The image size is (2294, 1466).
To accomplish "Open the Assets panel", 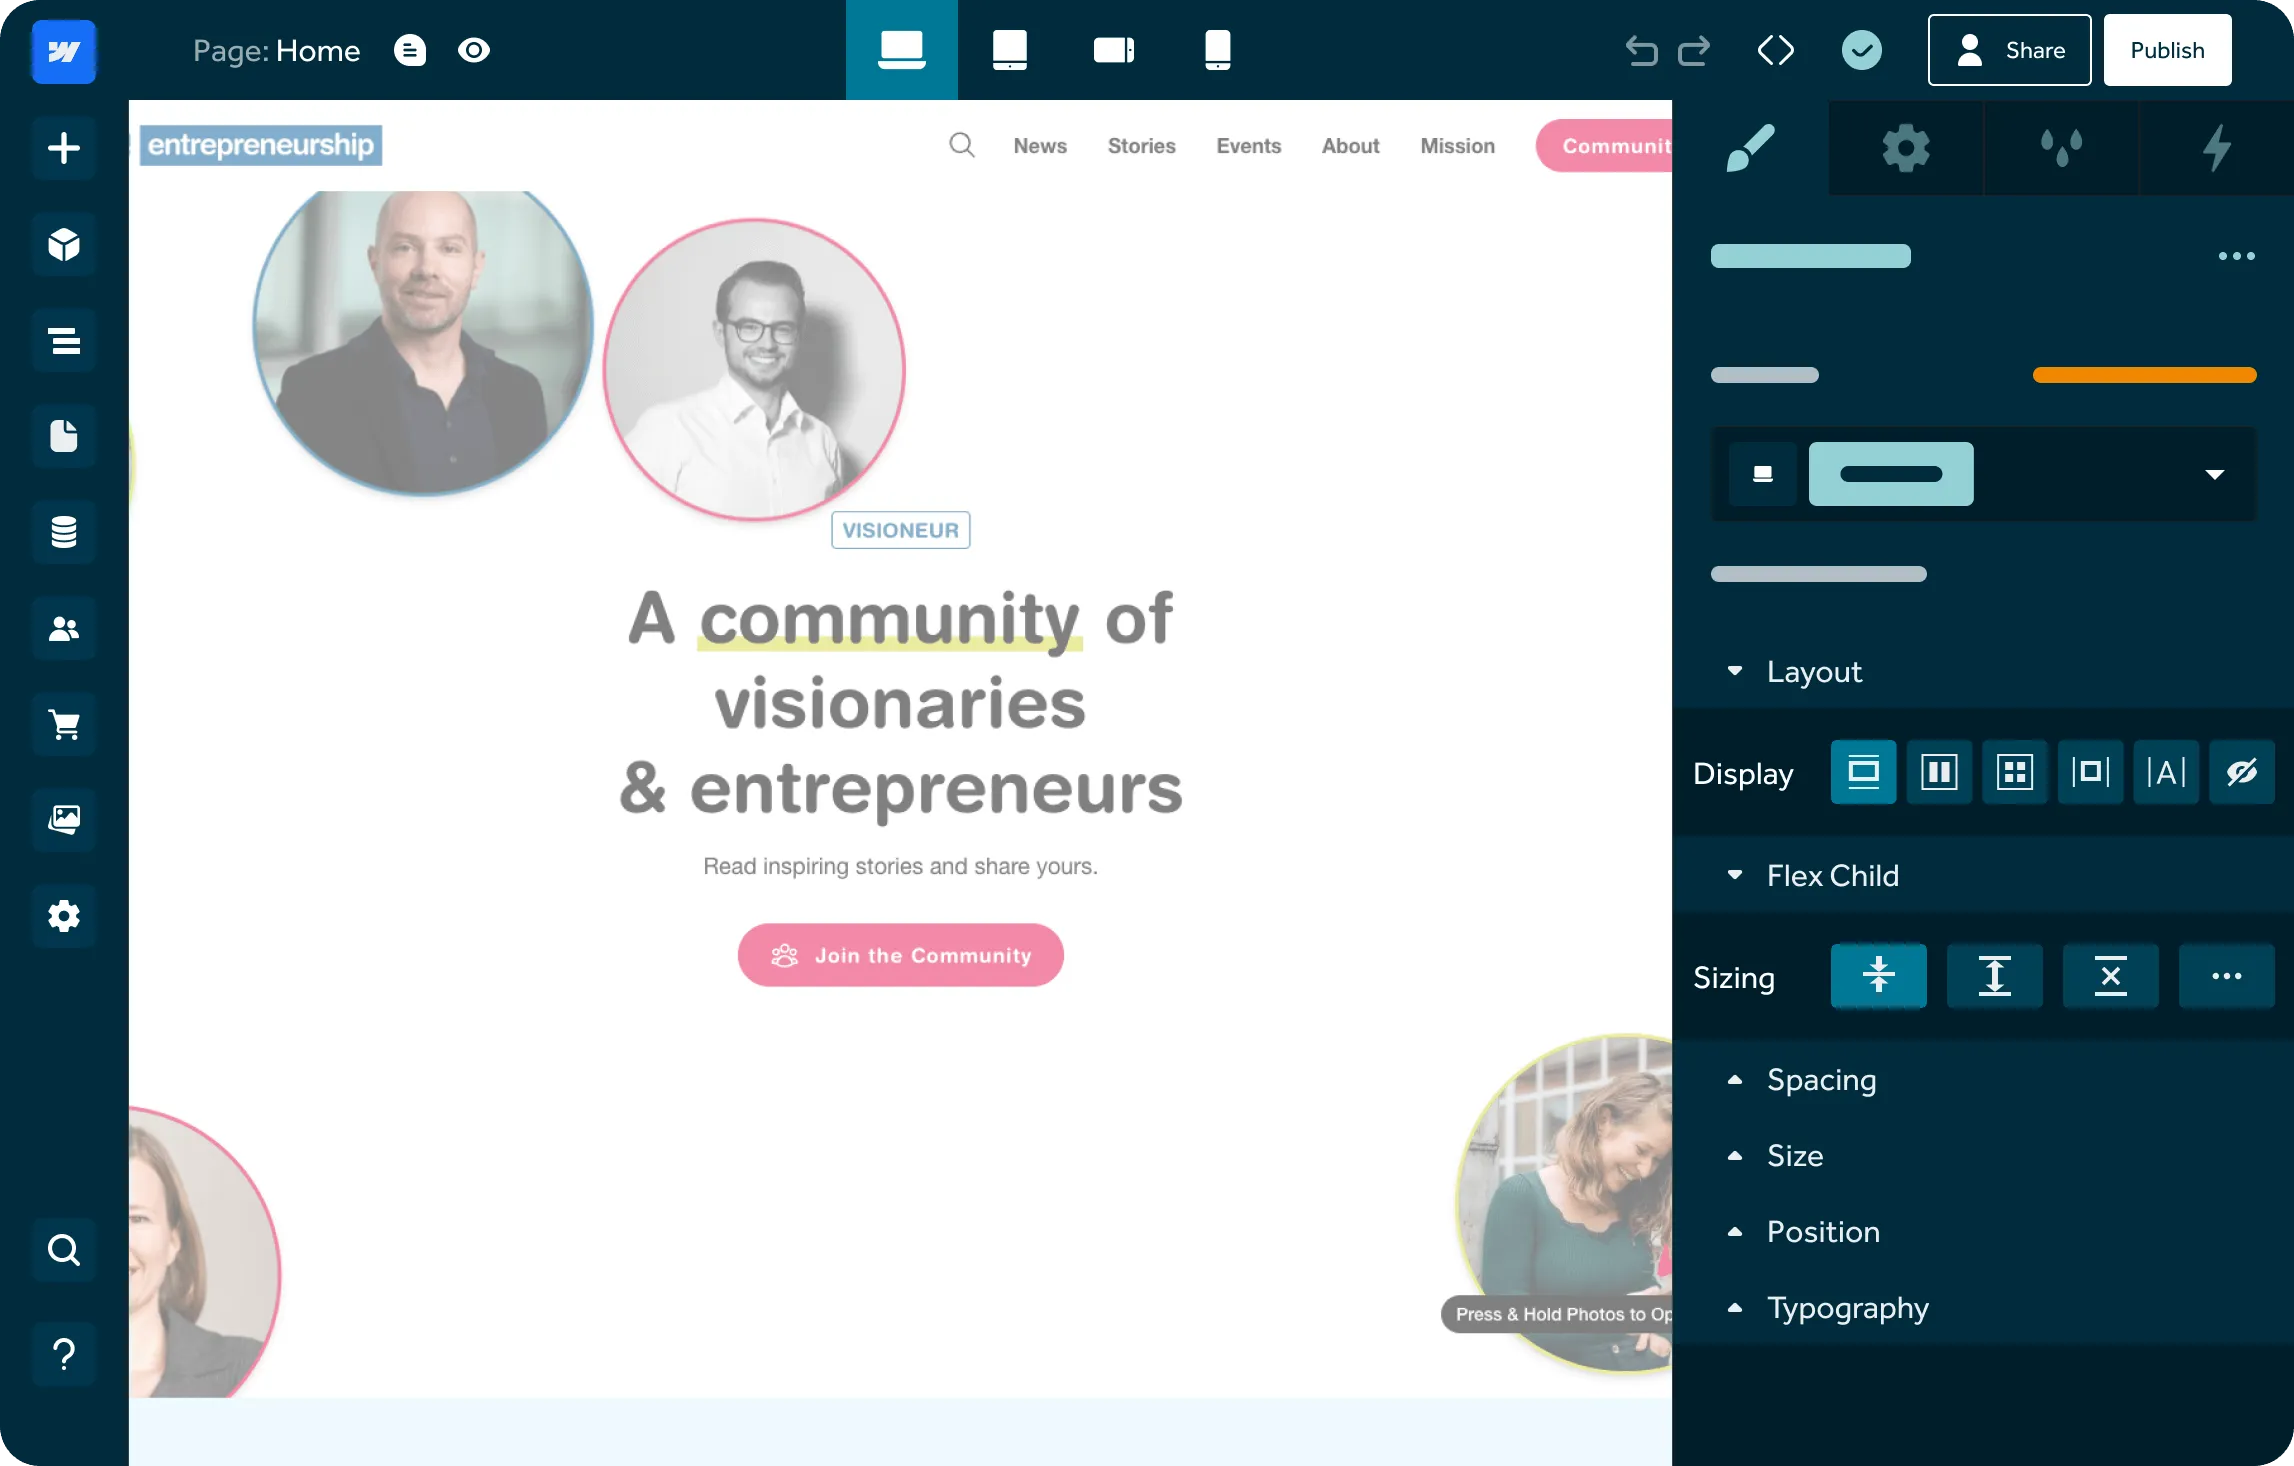I will pyautogui.click(x=64, y=820).
